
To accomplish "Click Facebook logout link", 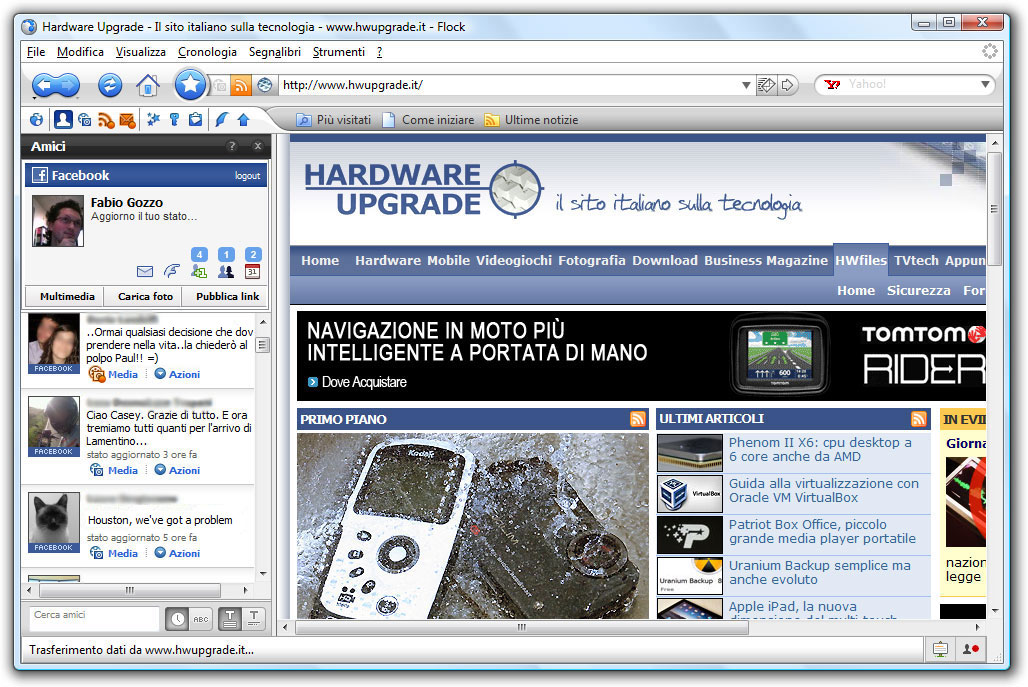I will (248, 176).
